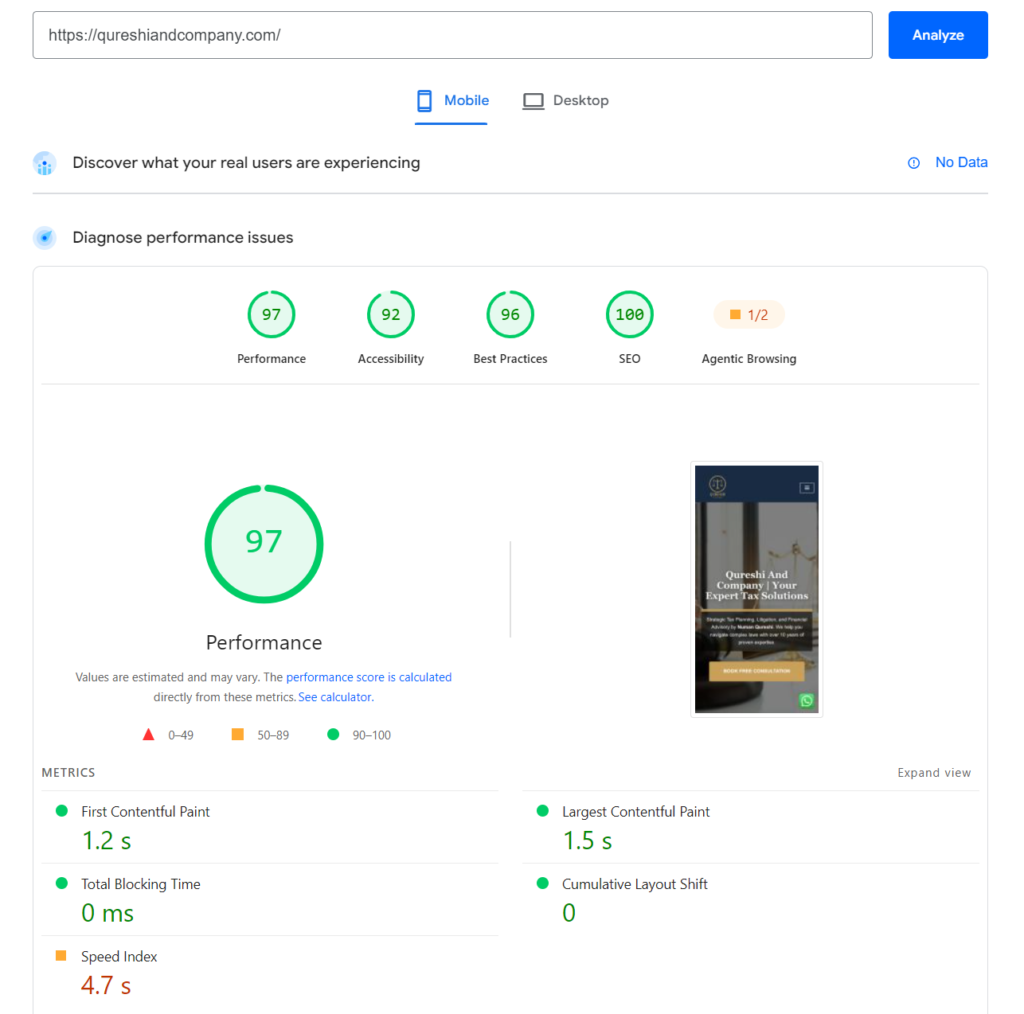Viewport: 1024px width, 1014px height.
Task: Select the Mobile tab
Action: [452, 101]
